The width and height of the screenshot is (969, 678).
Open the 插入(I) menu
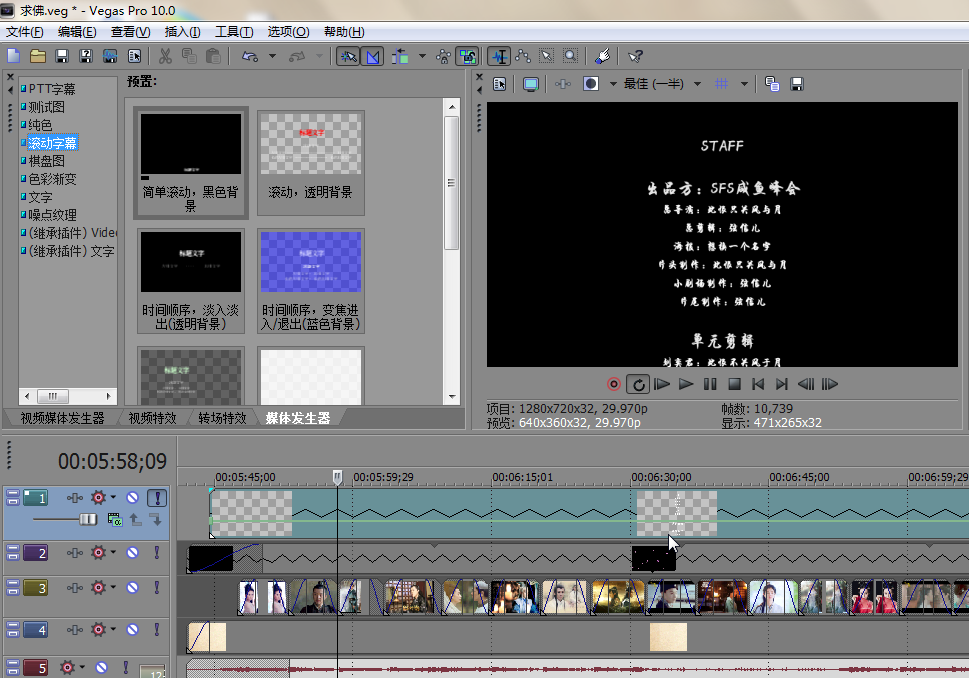point(182,32)
